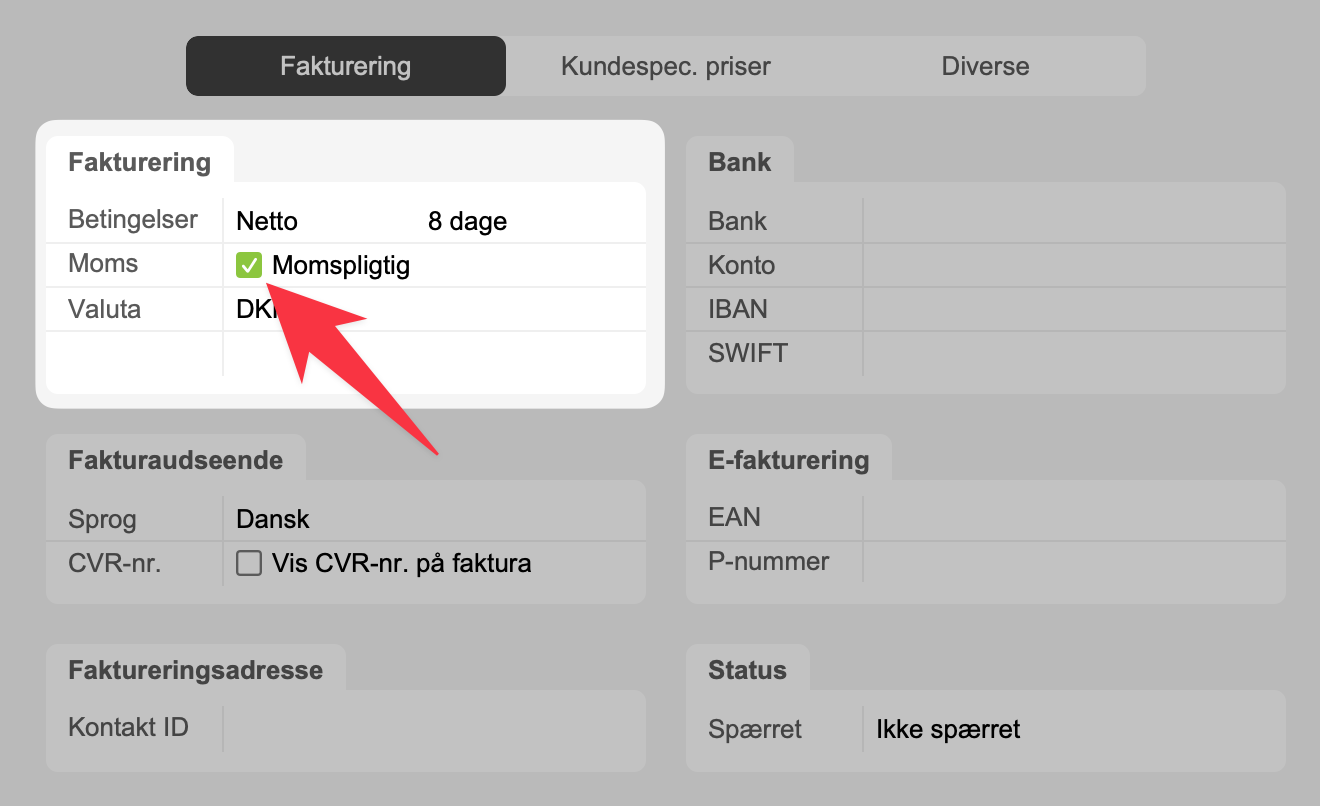Click the E-fakturering section header

click(788, 460)
